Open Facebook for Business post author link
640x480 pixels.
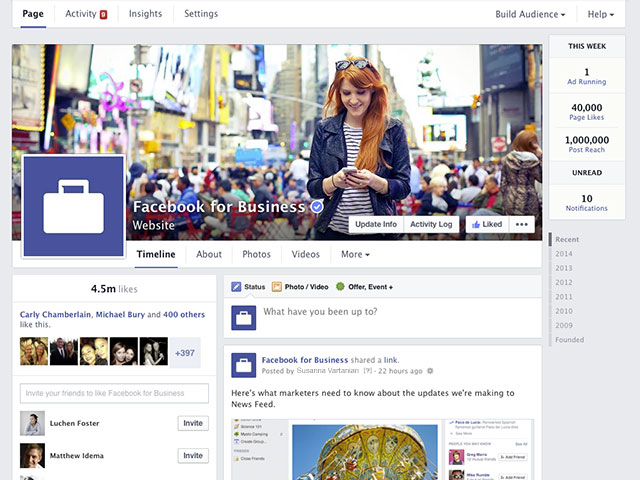305,360
